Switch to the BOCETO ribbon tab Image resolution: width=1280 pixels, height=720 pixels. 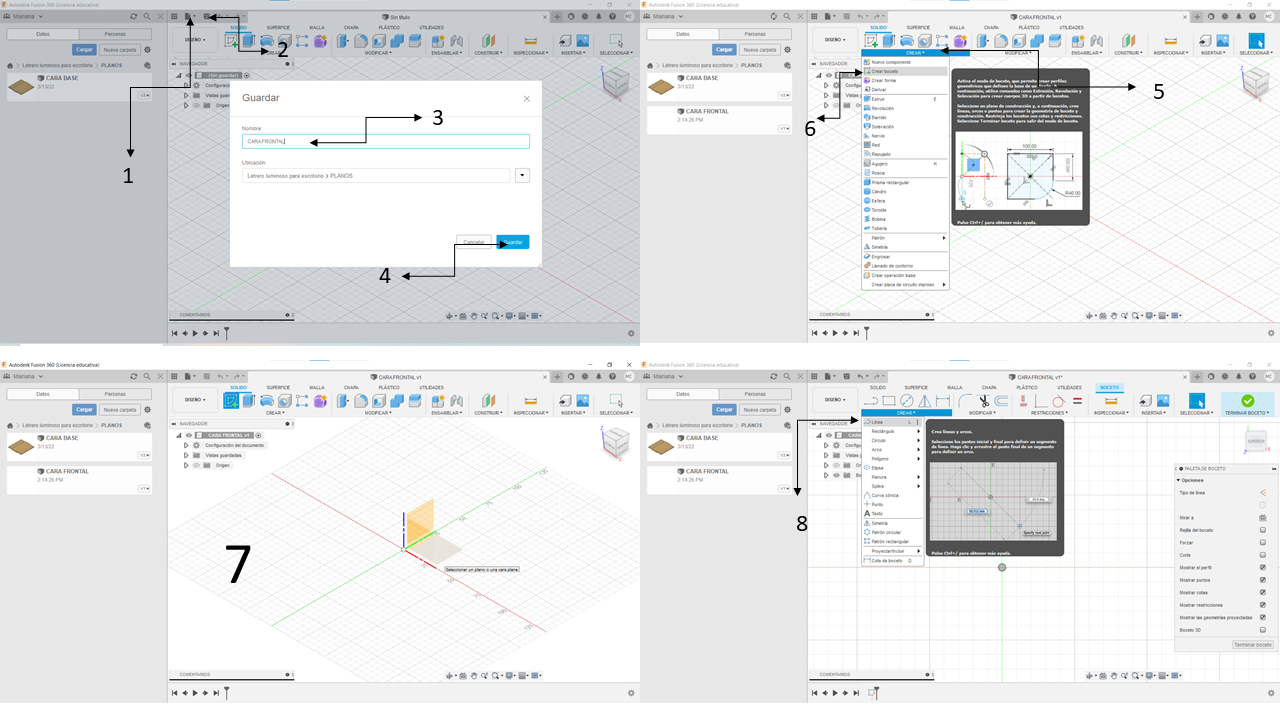[x=1109, y=387]
